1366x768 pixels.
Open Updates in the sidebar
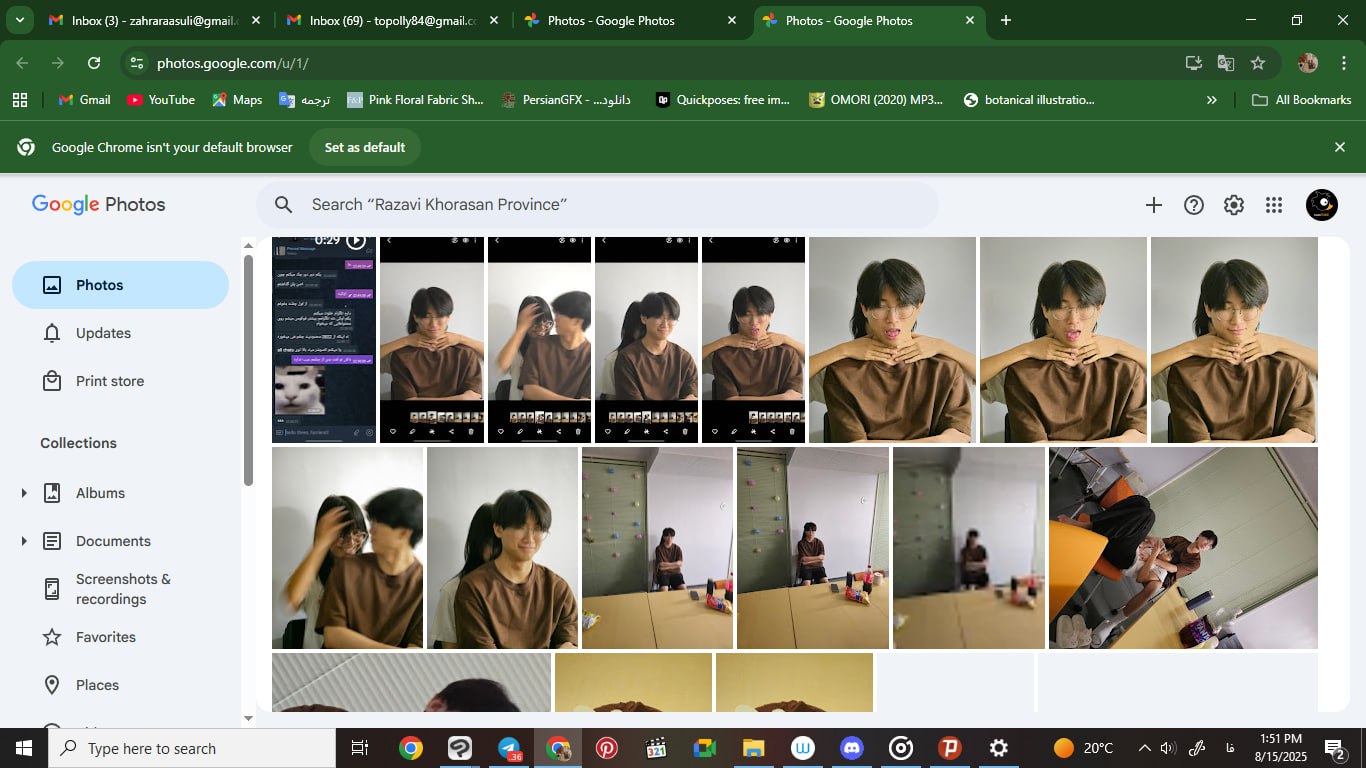(103, 333)
